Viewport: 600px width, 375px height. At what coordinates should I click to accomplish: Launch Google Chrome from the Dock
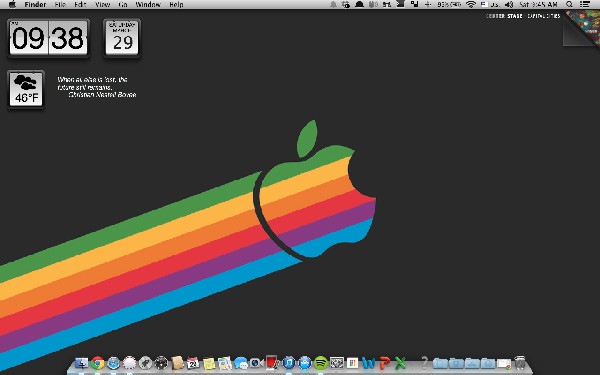pos(98,362)
